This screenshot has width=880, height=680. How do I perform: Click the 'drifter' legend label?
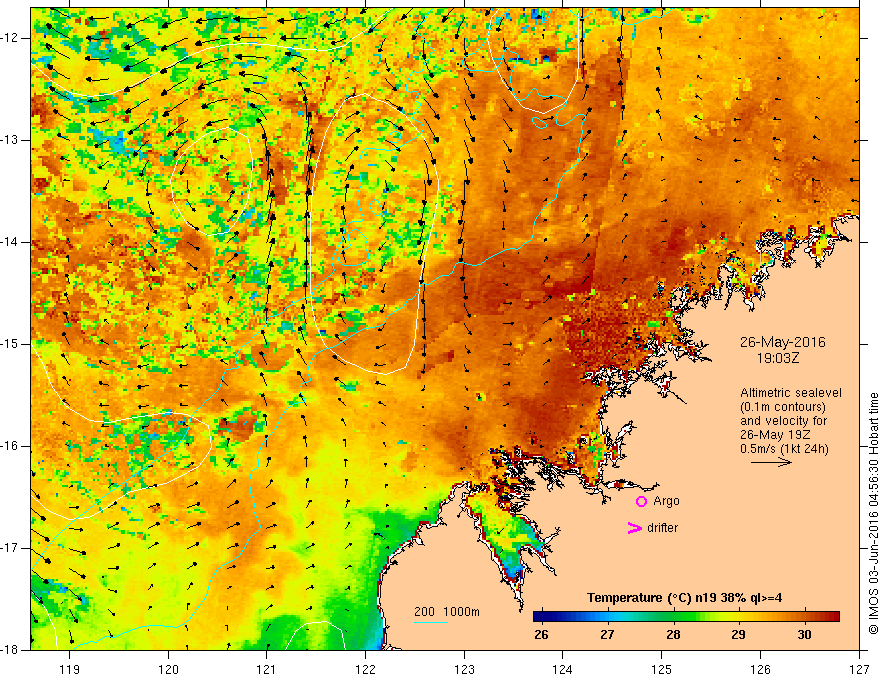point(662,528)
